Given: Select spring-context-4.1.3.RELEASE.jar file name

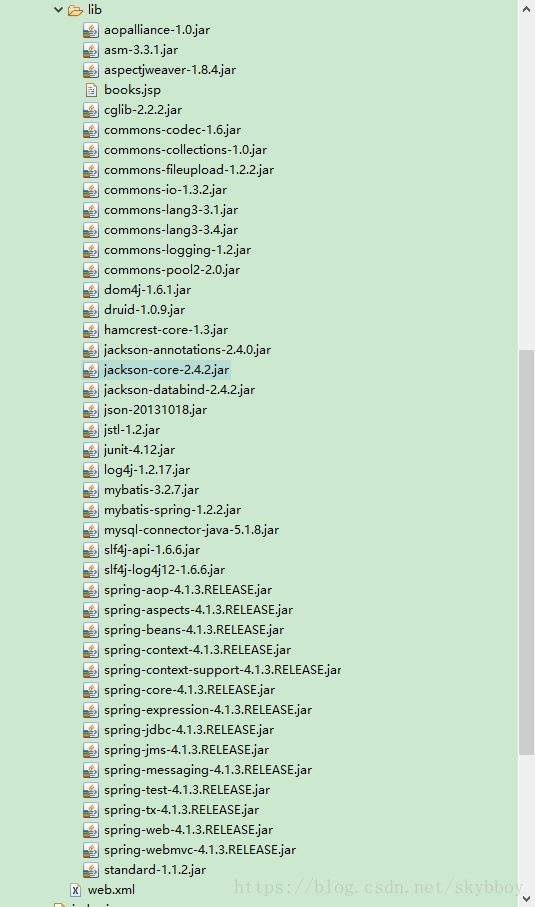Looking at the screenshot, I should pyautogui.click(x=197, y=650).
